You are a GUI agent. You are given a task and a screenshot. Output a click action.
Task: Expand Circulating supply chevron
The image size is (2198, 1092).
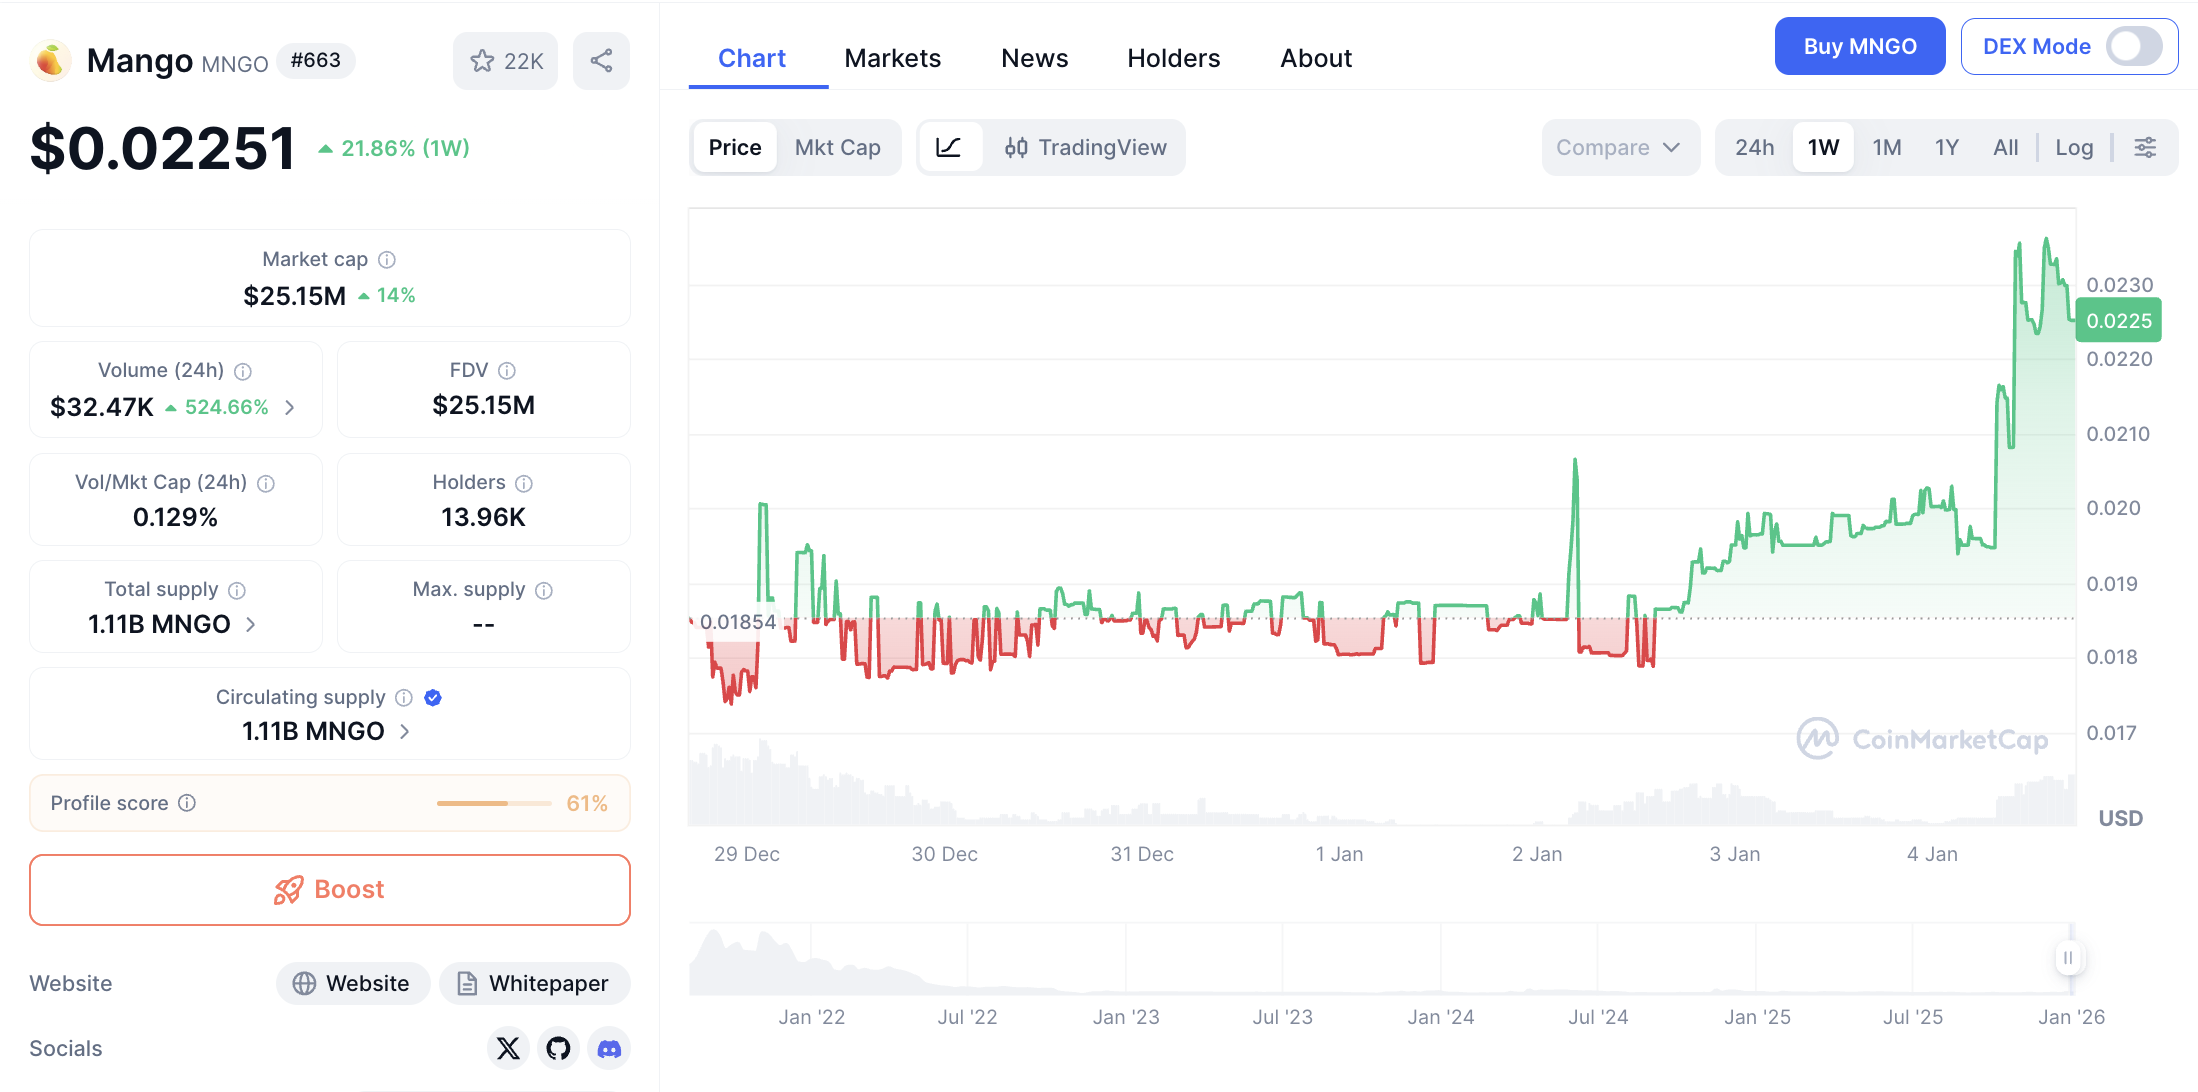pyautogui.click(x=405, y=731)
